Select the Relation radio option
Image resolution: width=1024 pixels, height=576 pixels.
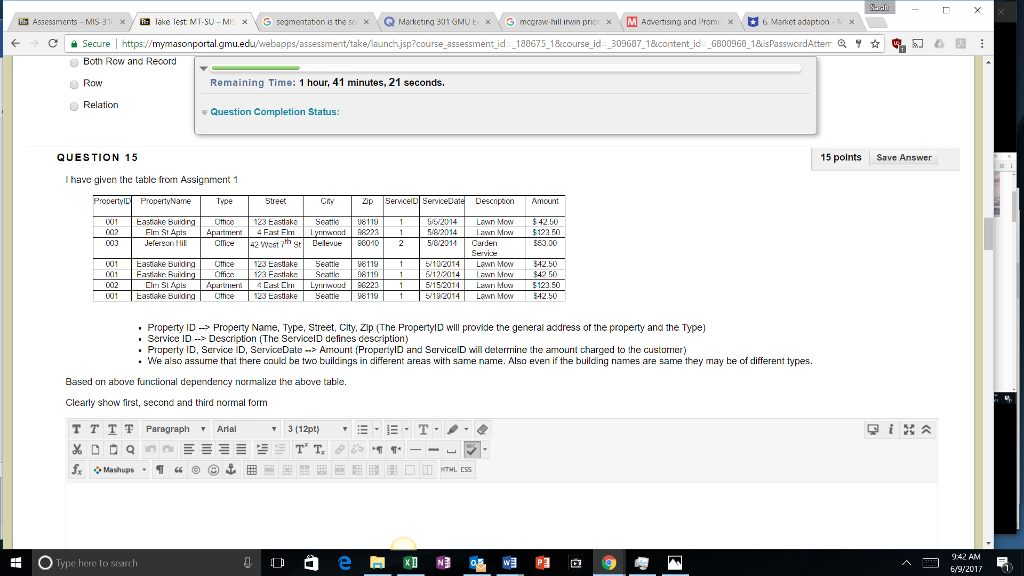click(x=74, y=104)
